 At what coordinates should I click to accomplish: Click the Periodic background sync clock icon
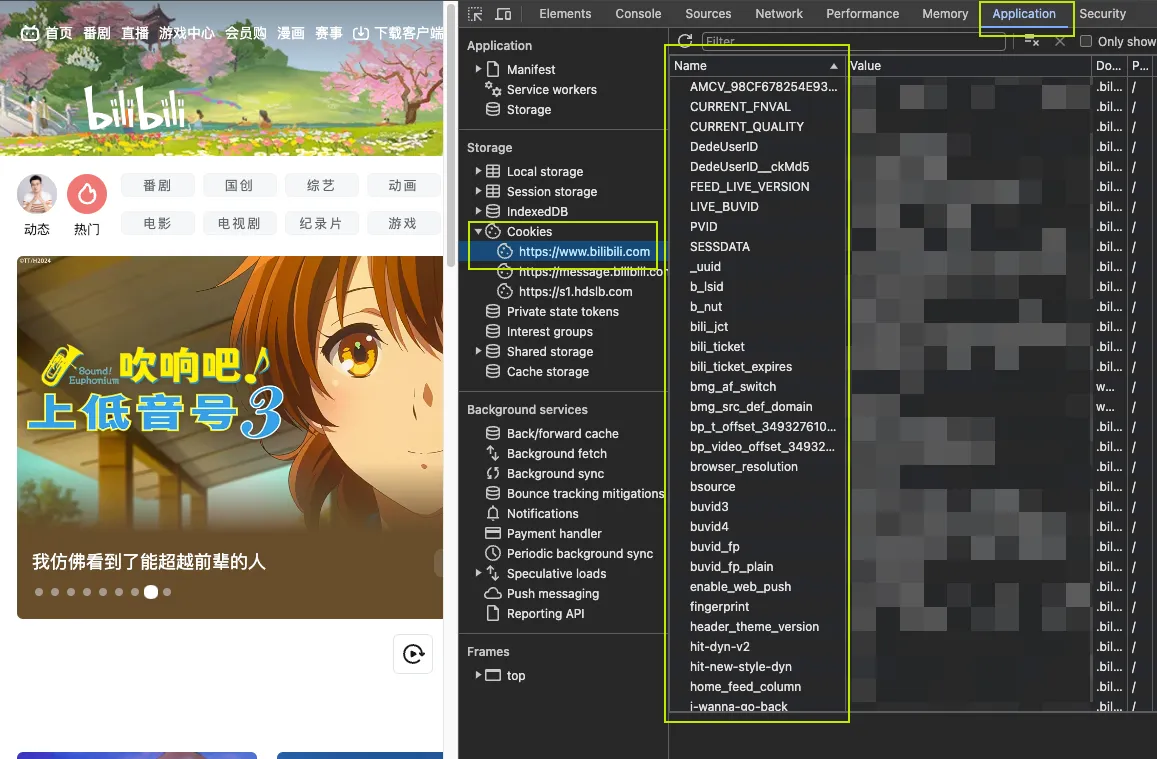(493, 553)
